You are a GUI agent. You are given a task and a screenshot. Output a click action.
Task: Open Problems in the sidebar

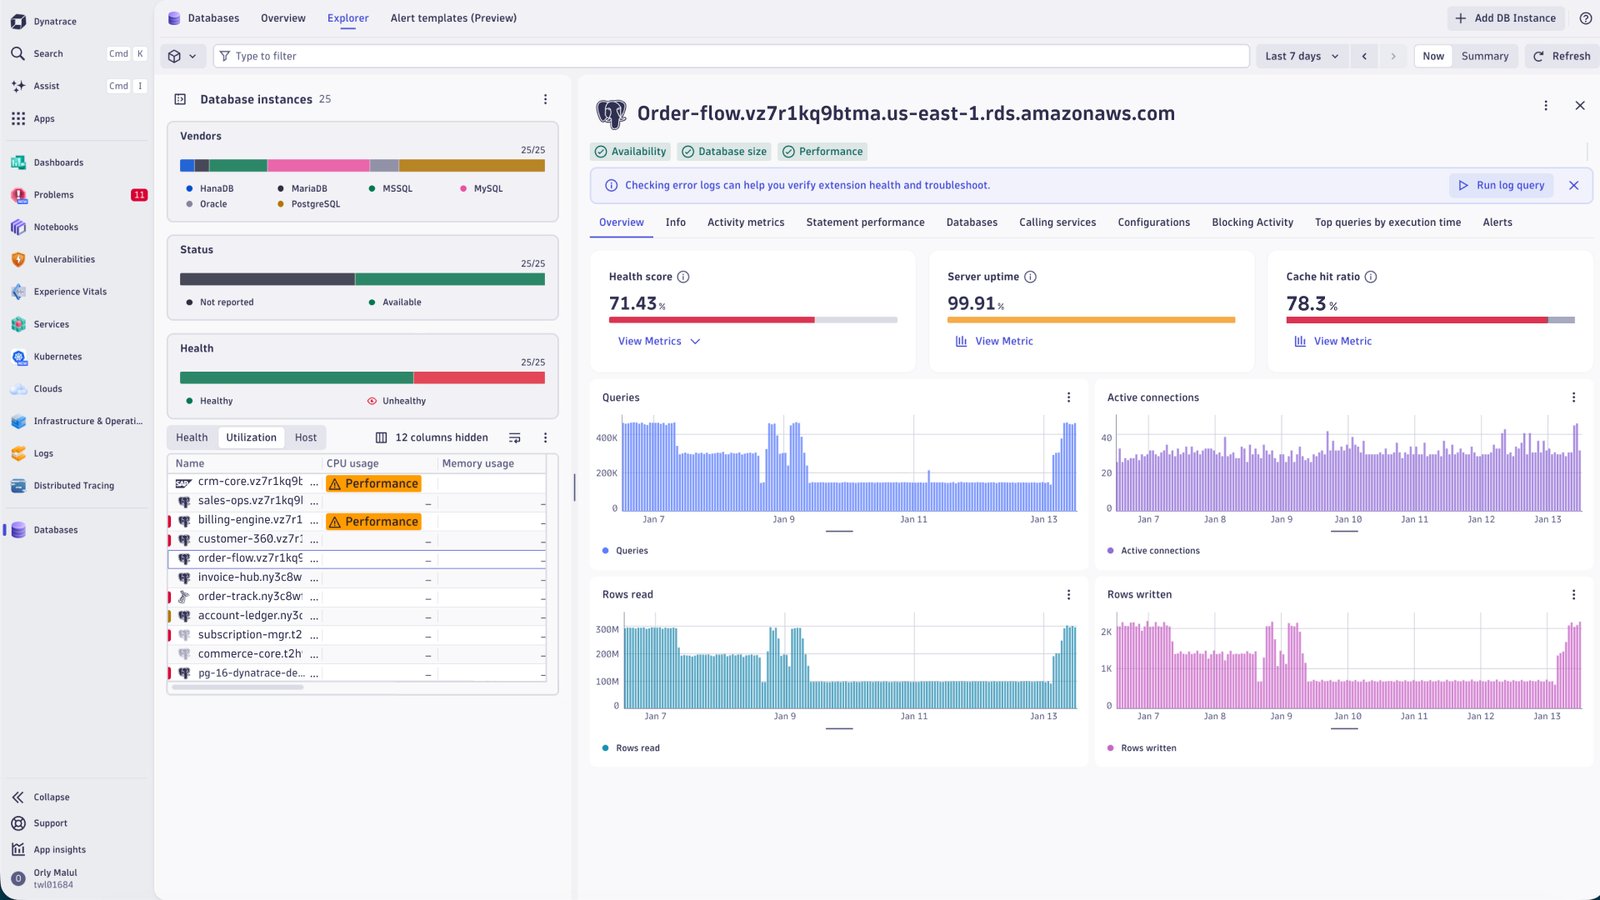tap(54, 195)
